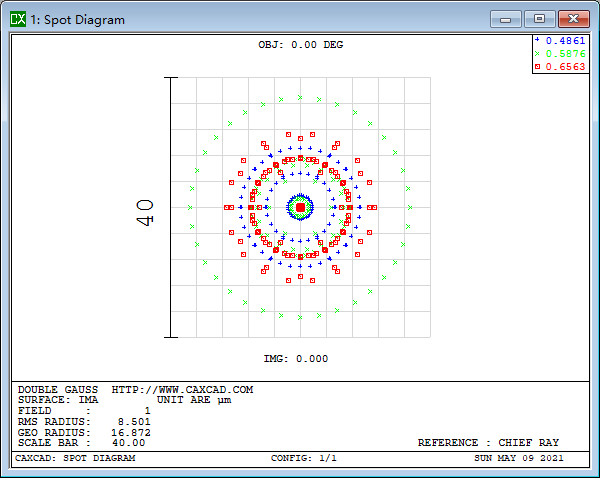Viewport: 600px width, 478px height.
Task: Click the 'DOUBLE GAUSS' lens title text
Action: tap(58, 390)
